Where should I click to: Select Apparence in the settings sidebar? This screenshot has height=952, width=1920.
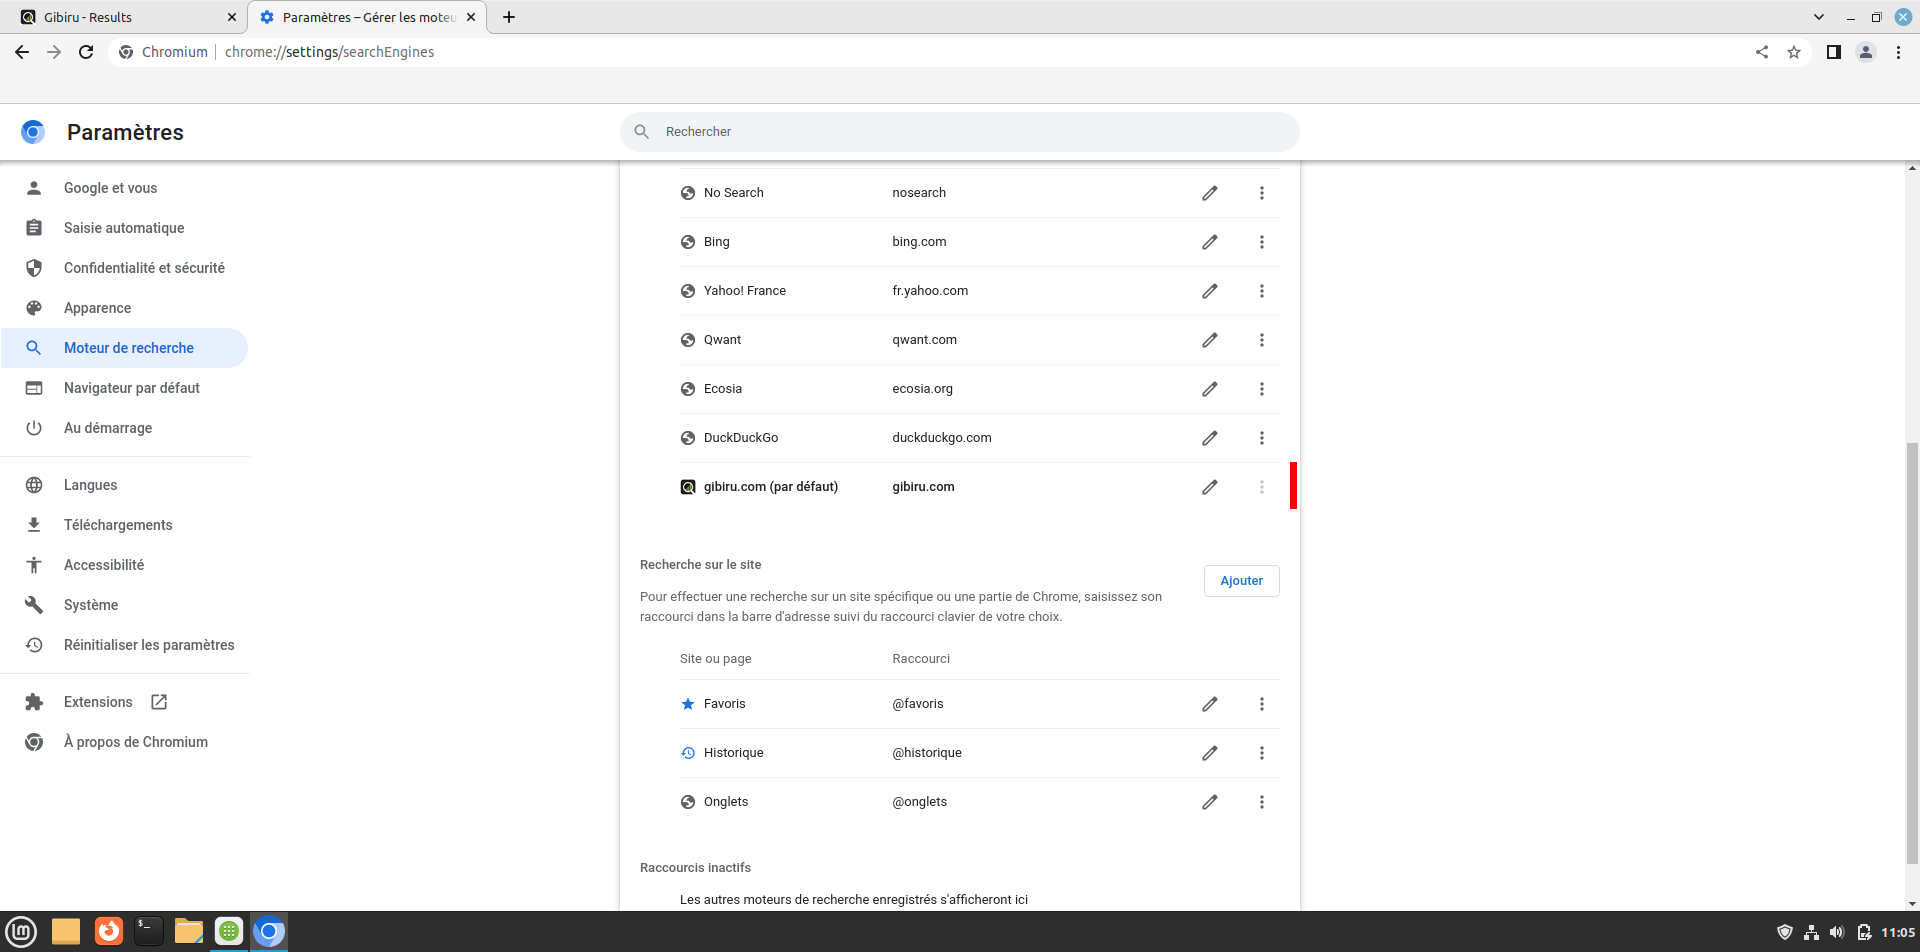[x=97, y=308]
